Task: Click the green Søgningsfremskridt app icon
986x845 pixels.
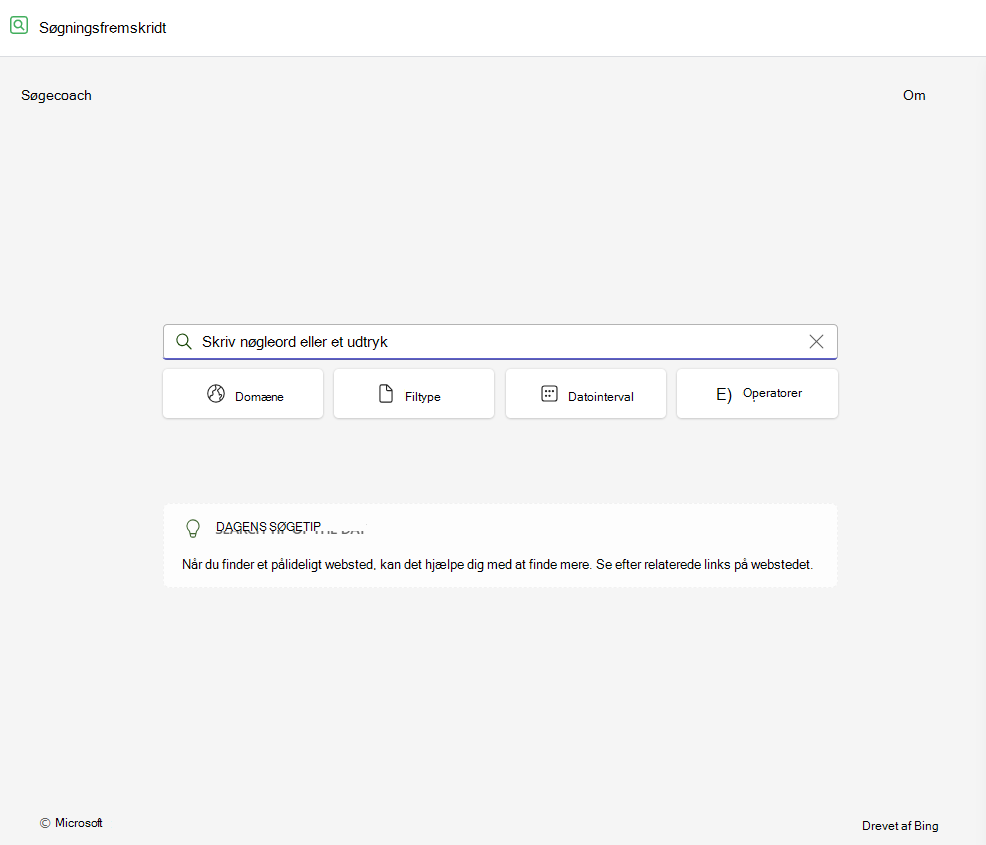Action: pos(19,26)
